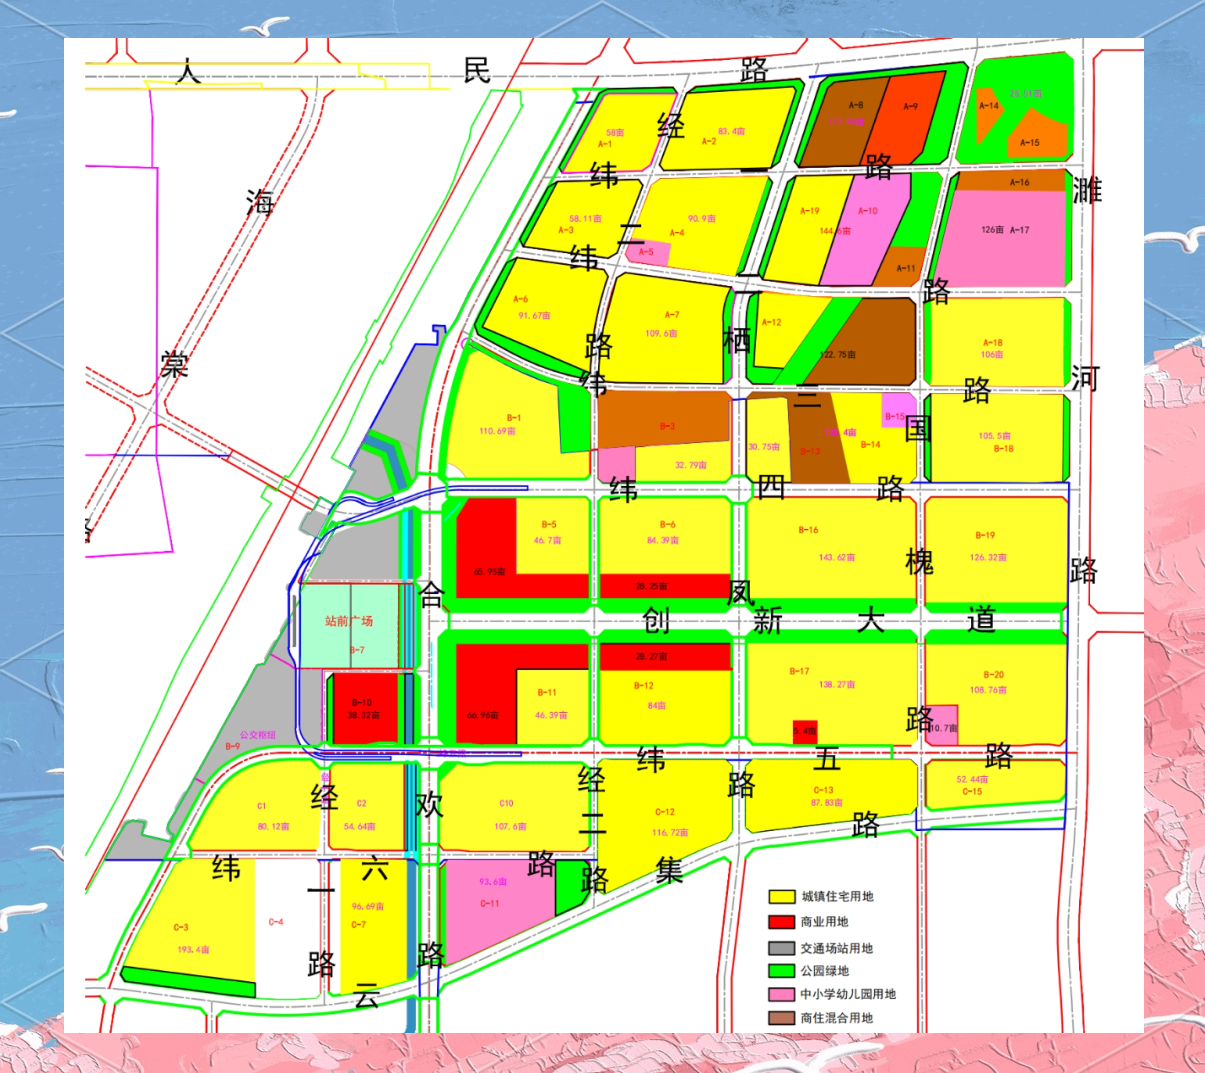
Task: Click the 54.64亩 area value
Action: pos(360,827)
